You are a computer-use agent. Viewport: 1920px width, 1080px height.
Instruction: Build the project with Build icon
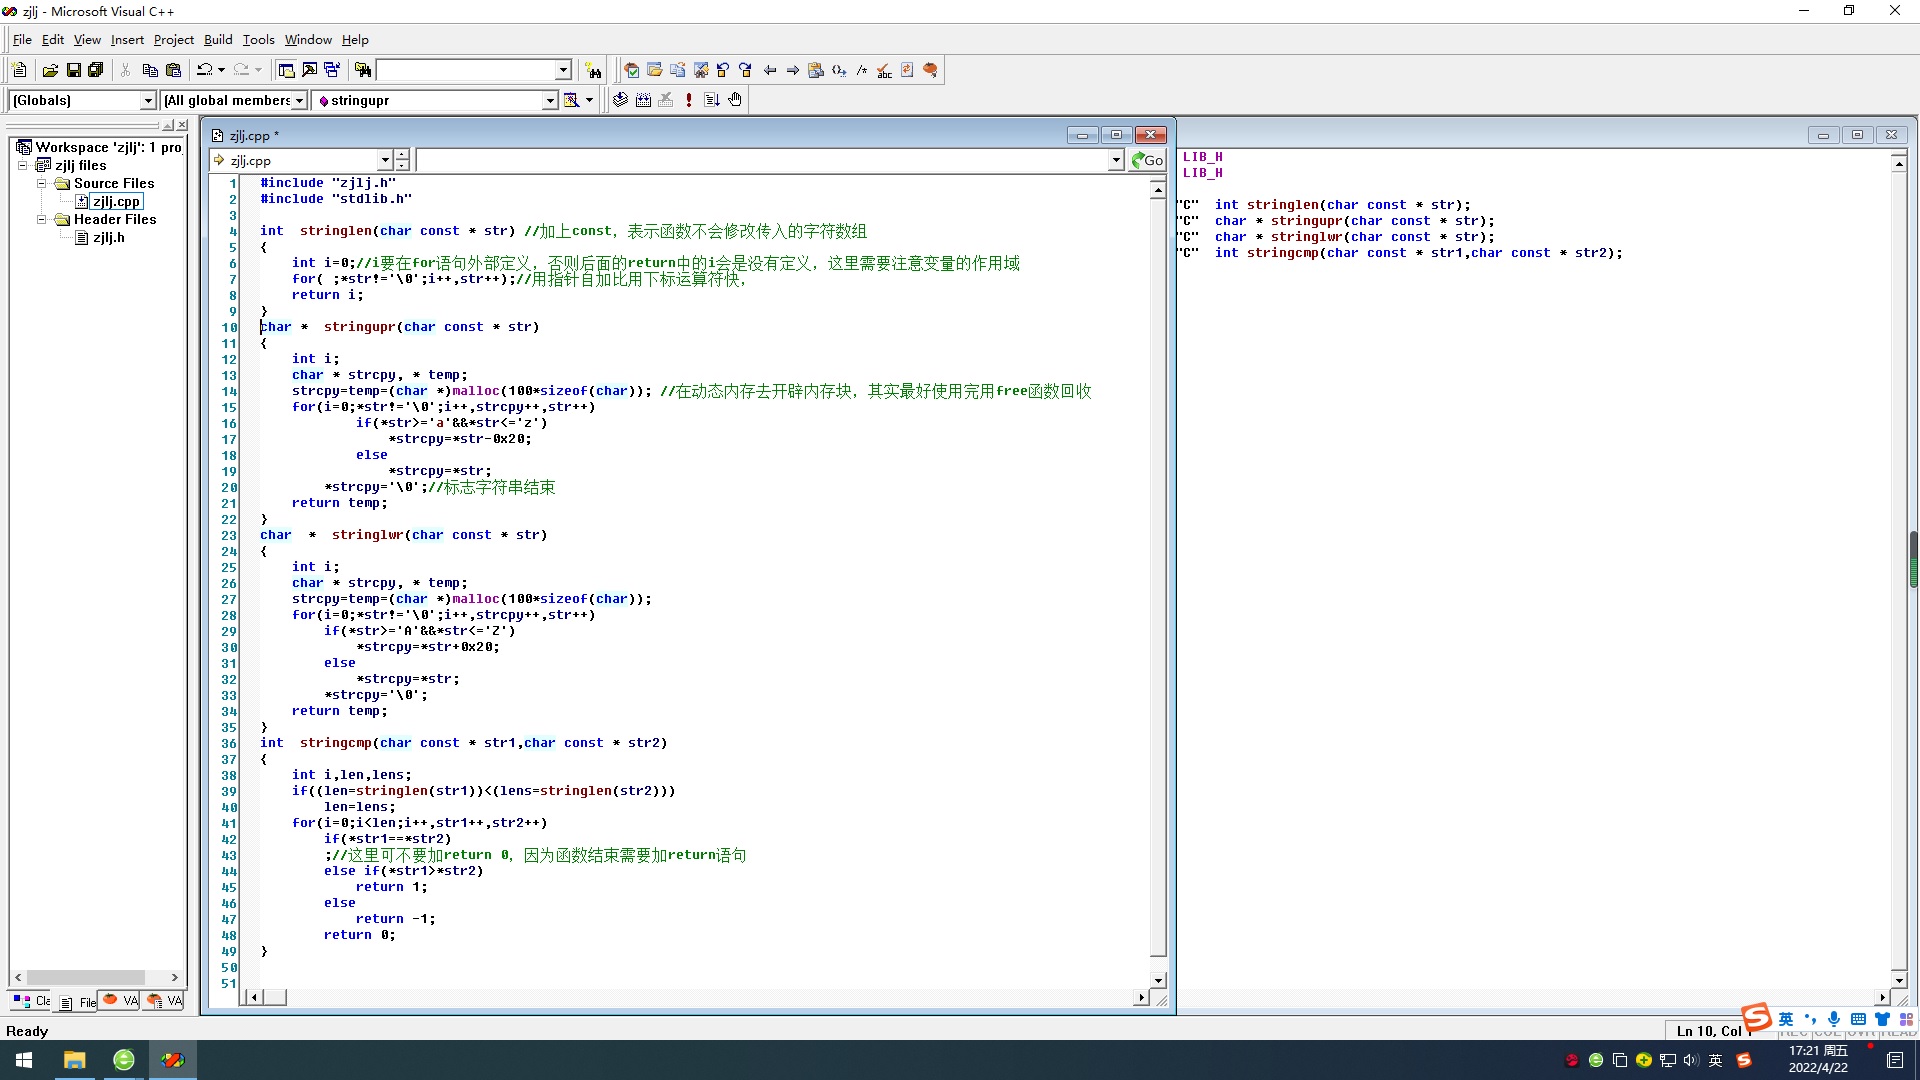643,100
